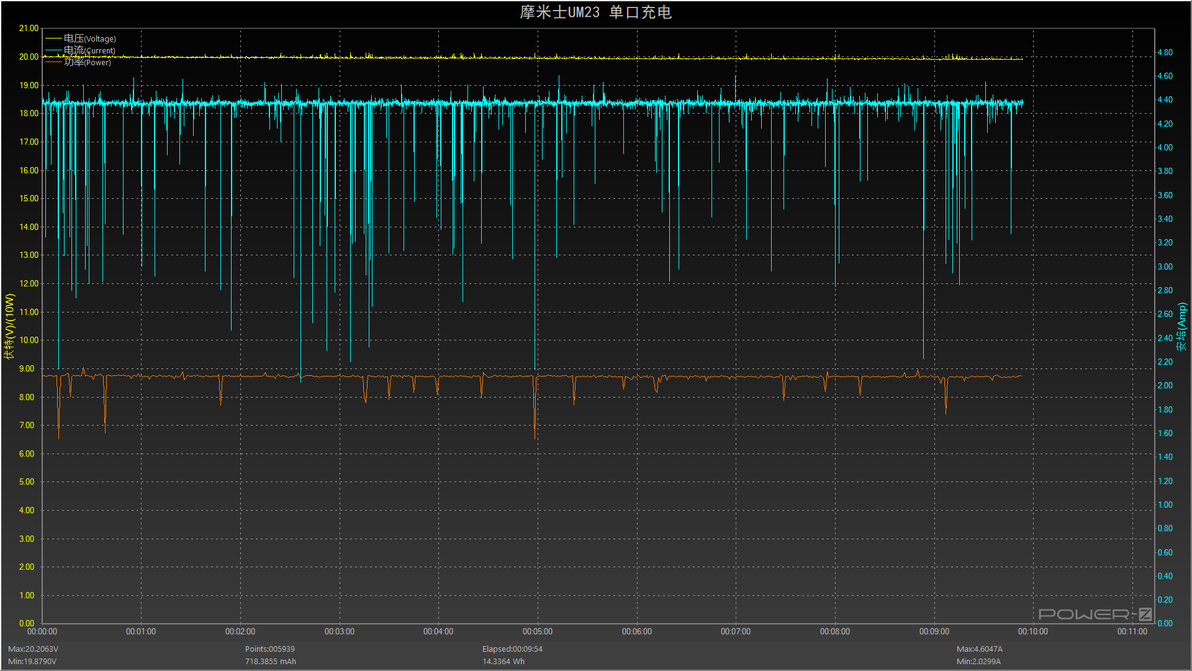The image size is (1192, 671).
Task: Click the 5.00 voltage axis label
Action: click(27, 482)
